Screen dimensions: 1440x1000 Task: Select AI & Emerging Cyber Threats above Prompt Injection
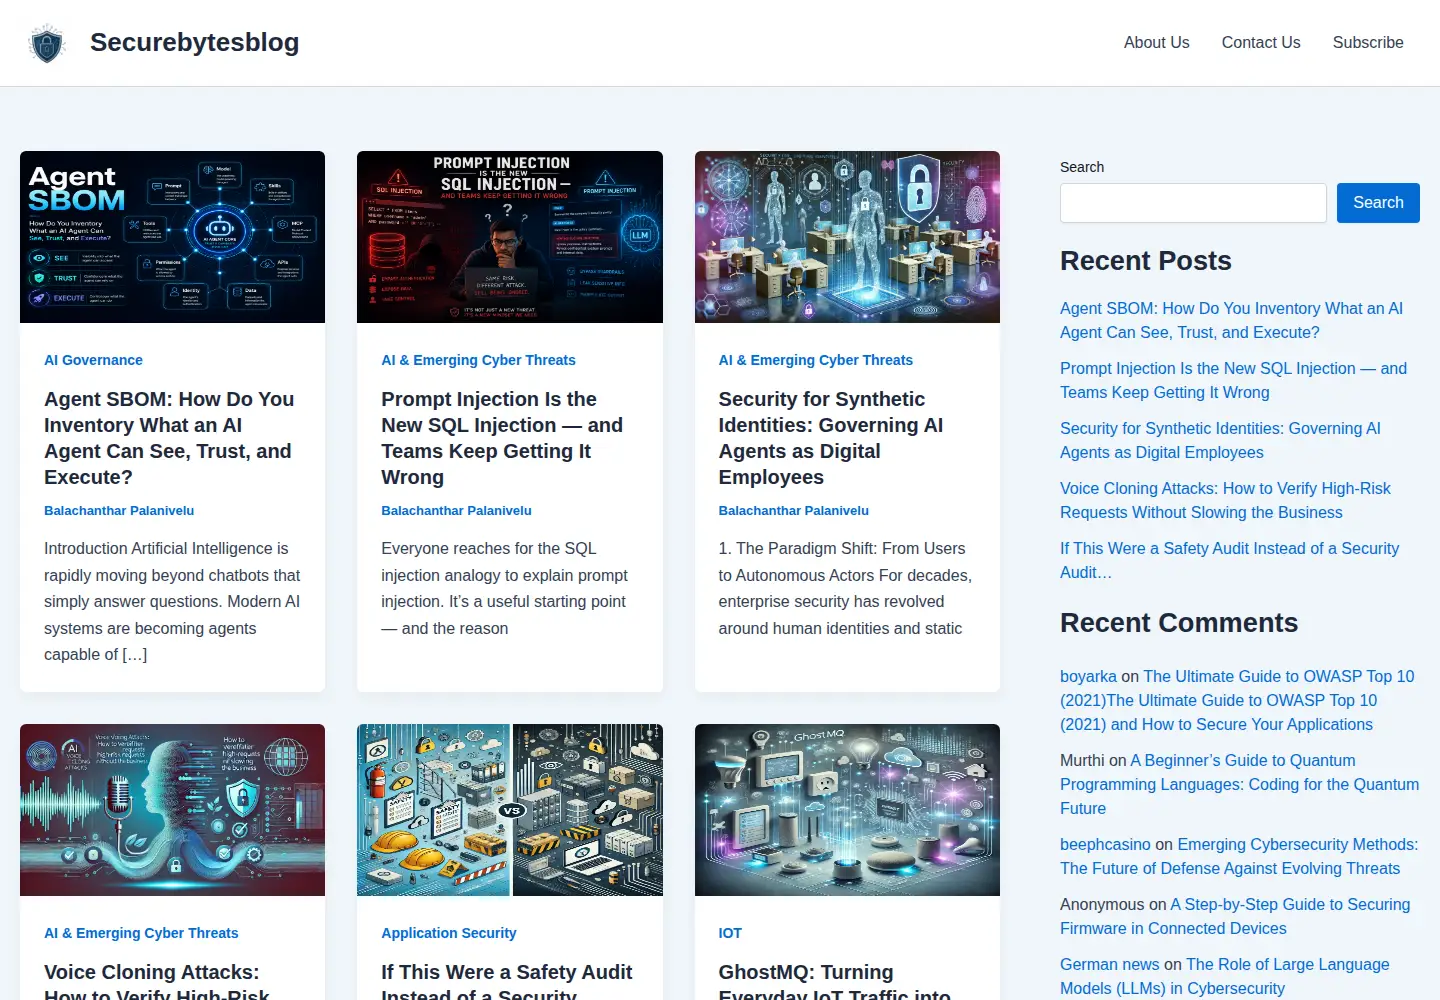[x=478, y=360]
